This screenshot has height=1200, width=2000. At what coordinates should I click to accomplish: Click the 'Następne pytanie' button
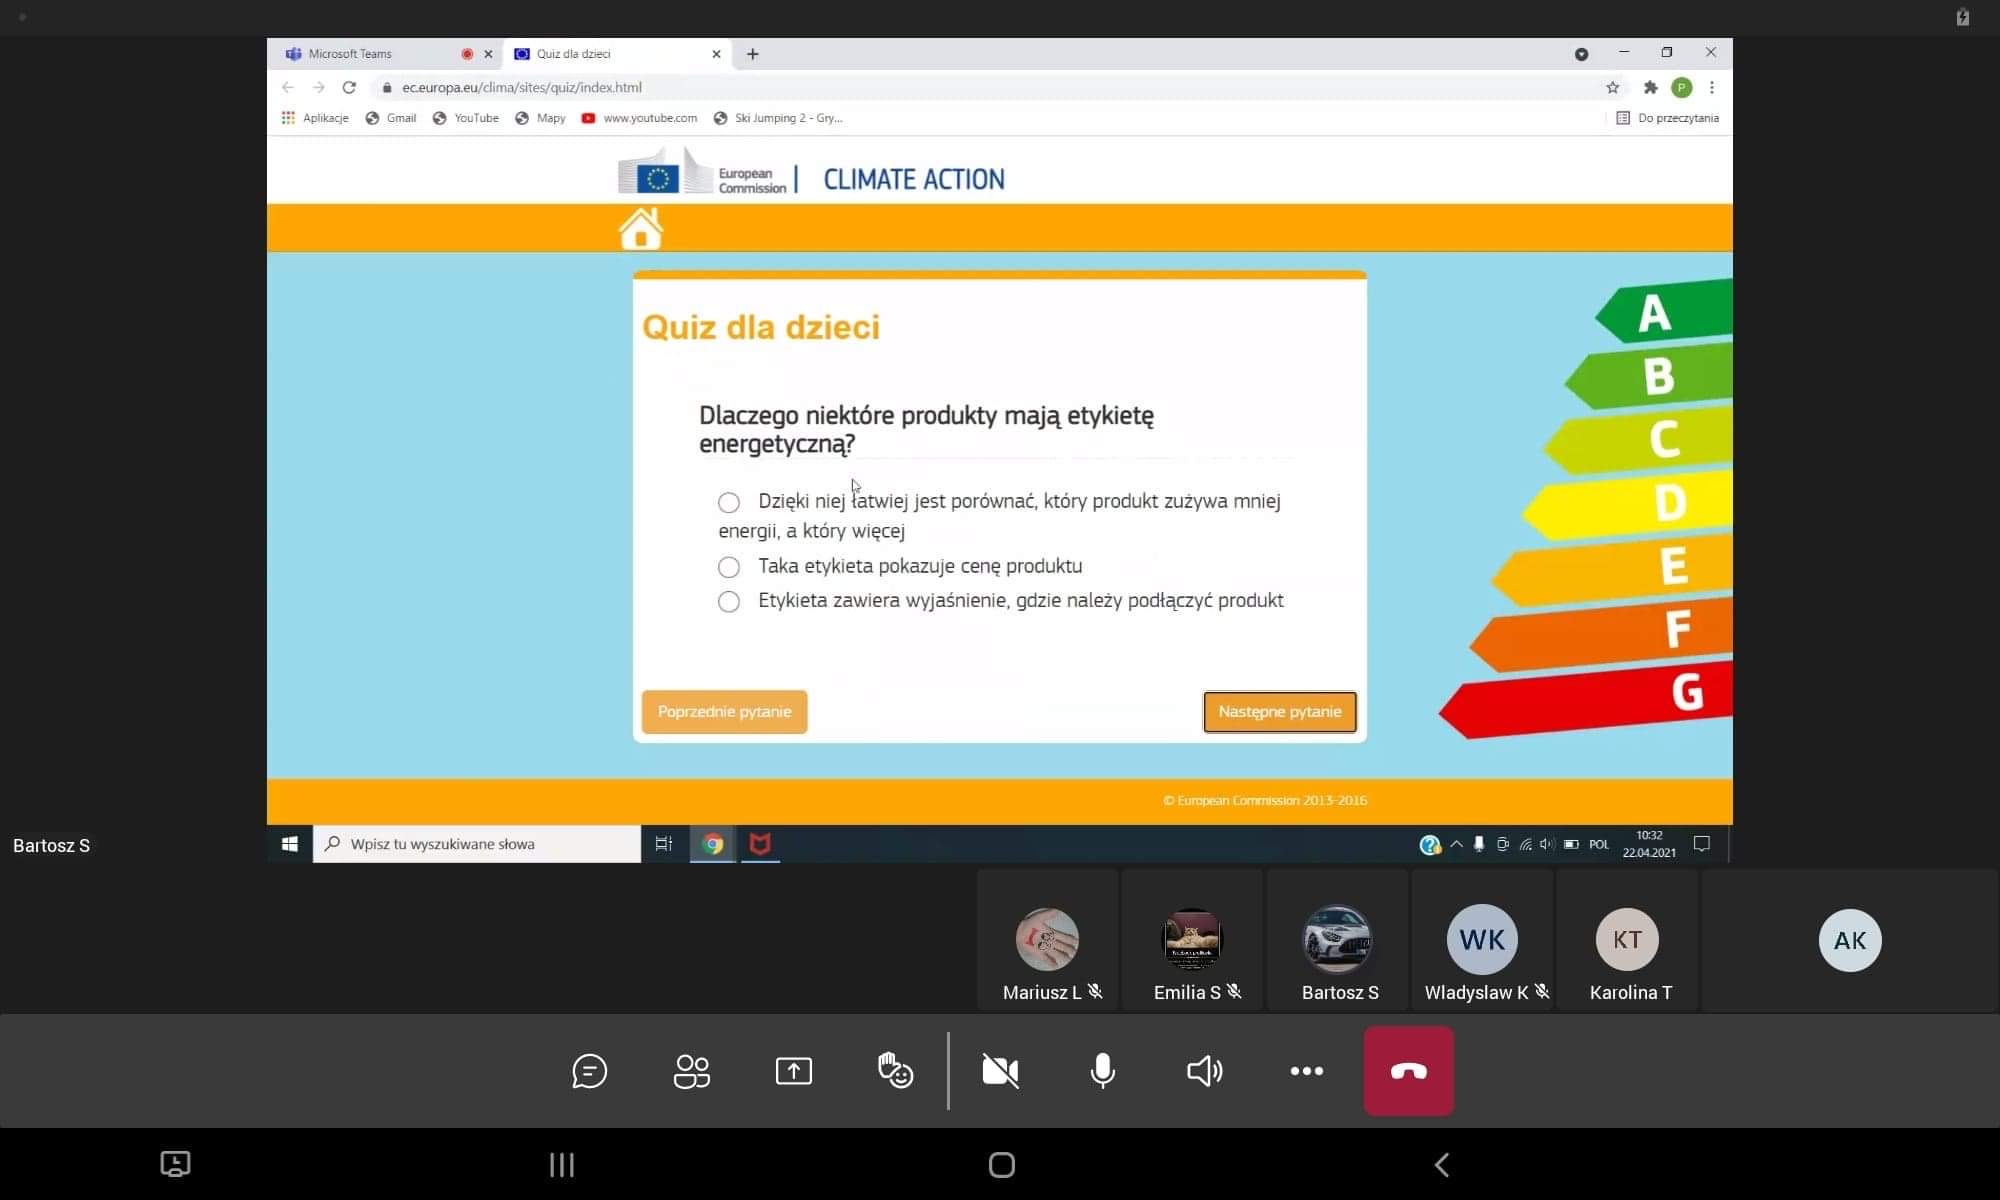coord(1279,712)
